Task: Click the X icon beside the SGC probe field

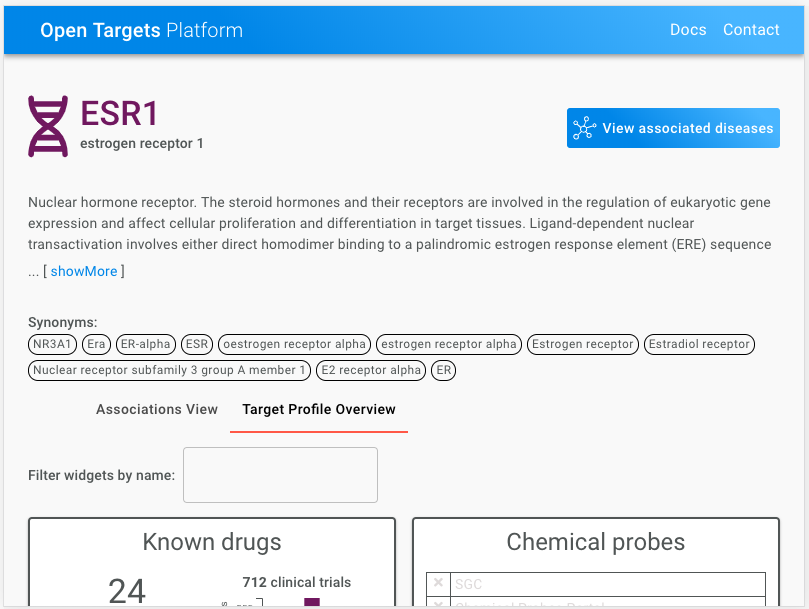Action: tap(438, 582)
